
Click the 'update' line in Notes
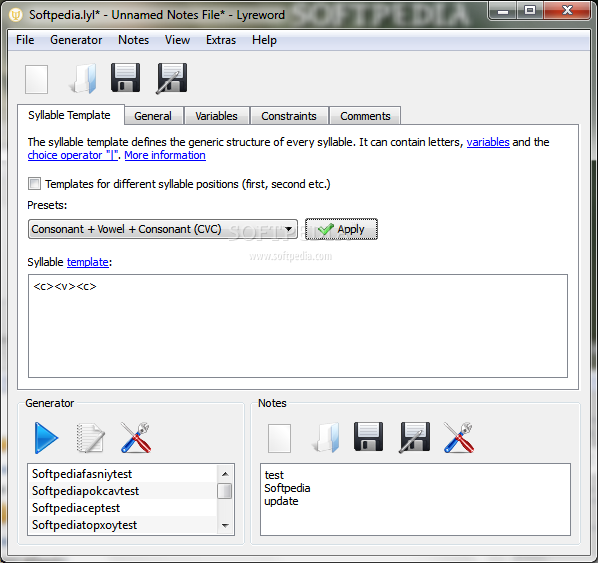point(281,501)
